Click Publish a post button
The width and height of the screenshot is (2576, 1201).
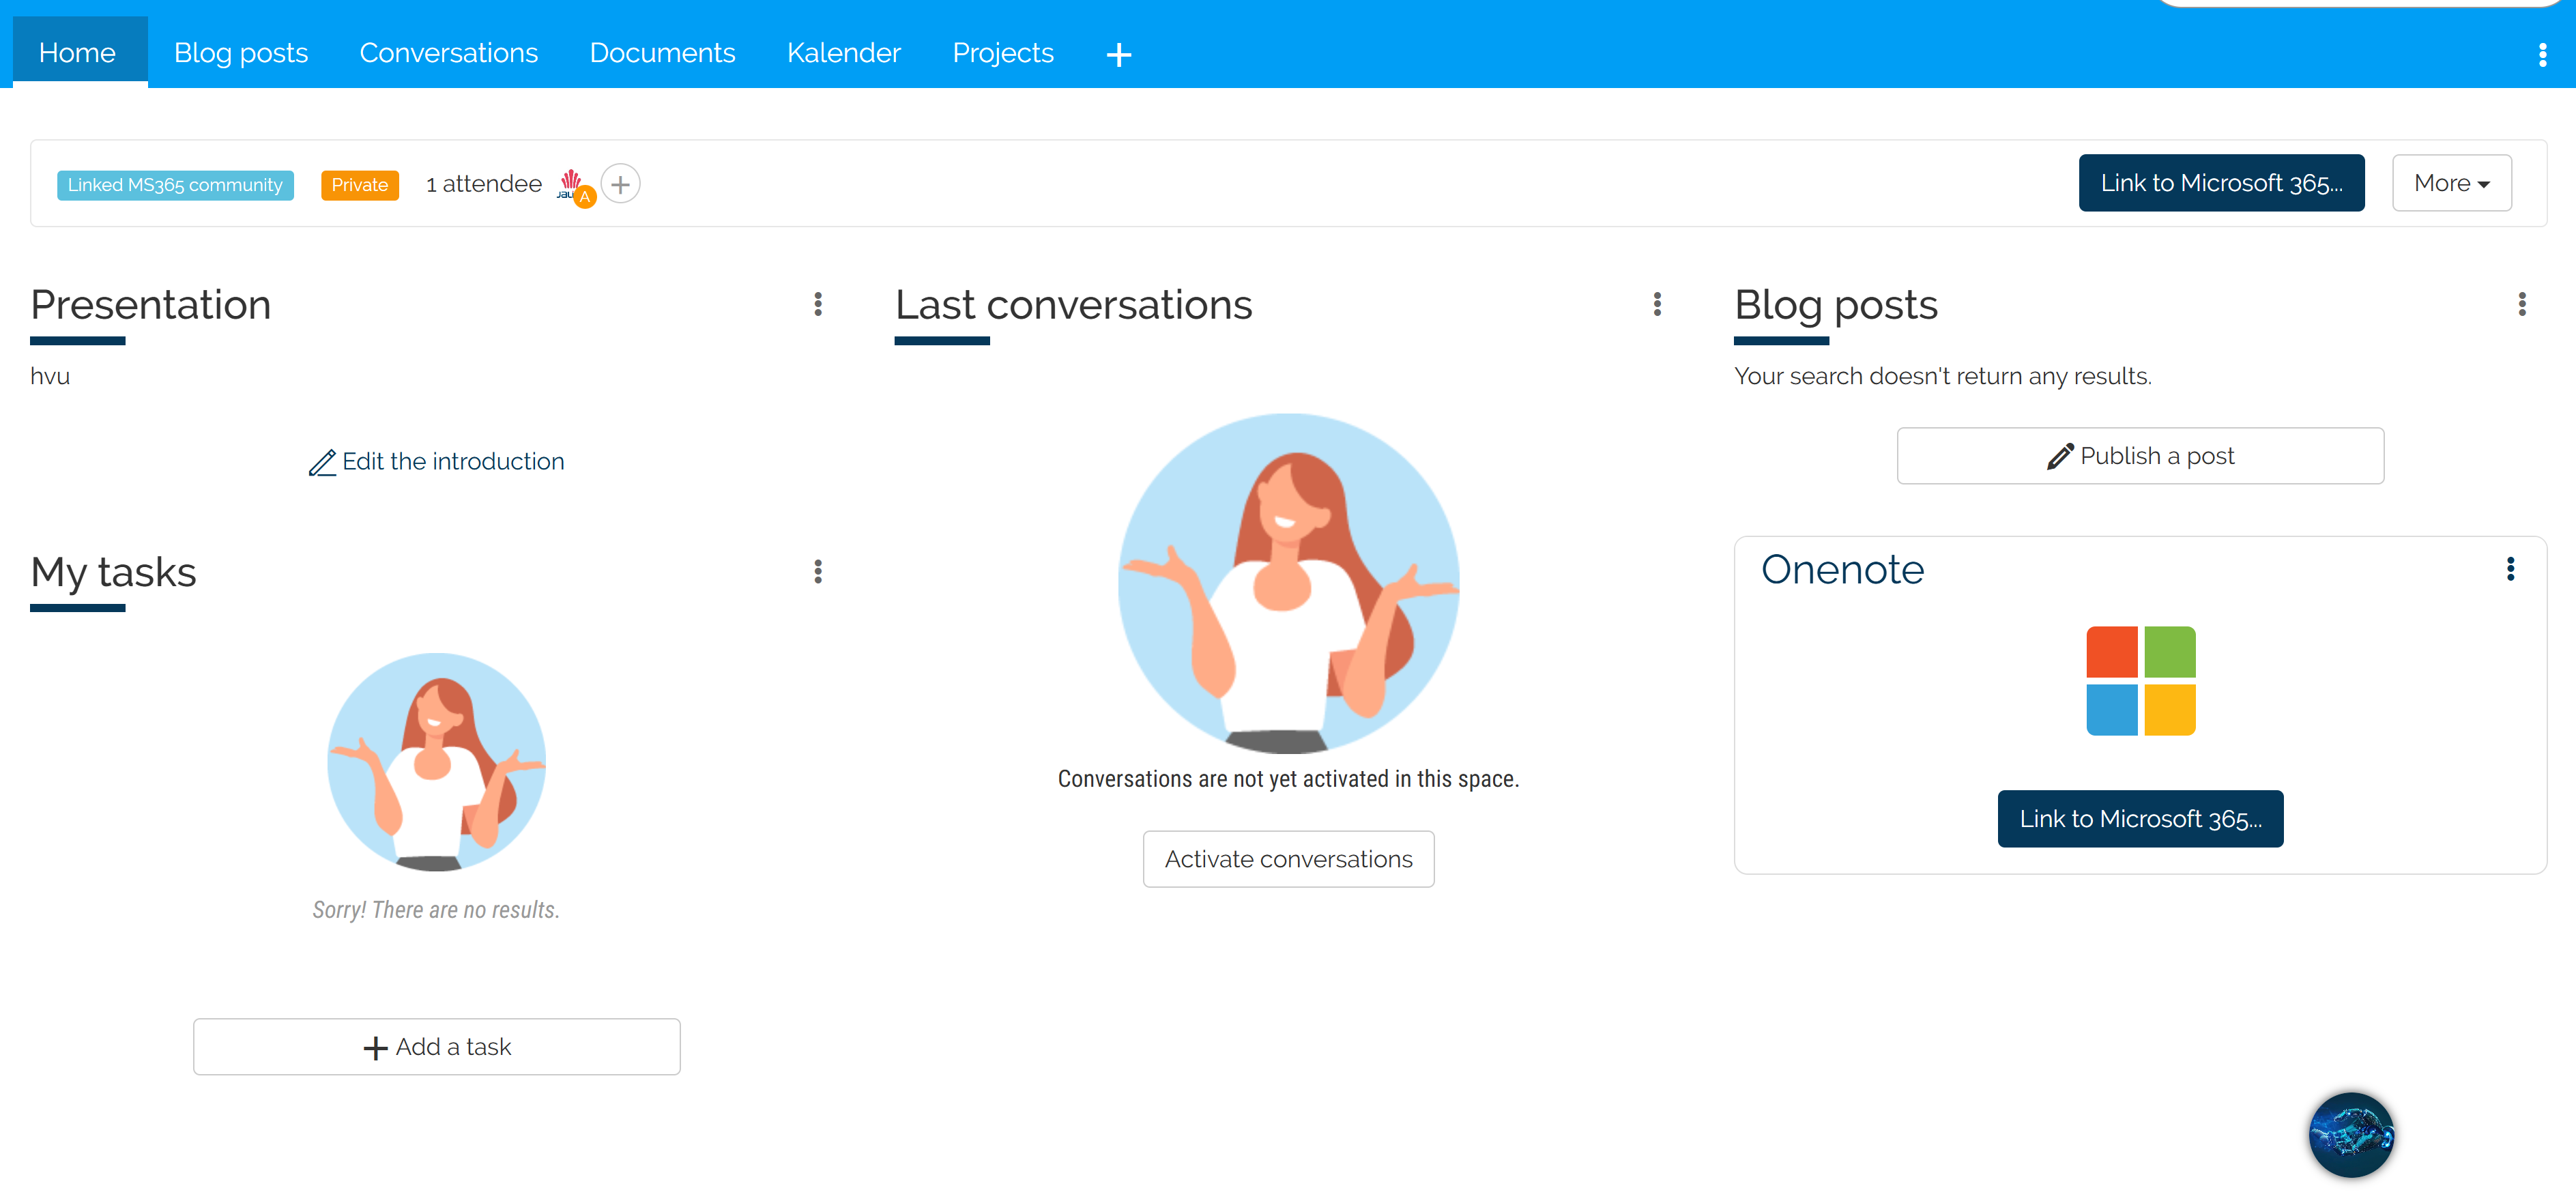click(x=2140, y=456)
